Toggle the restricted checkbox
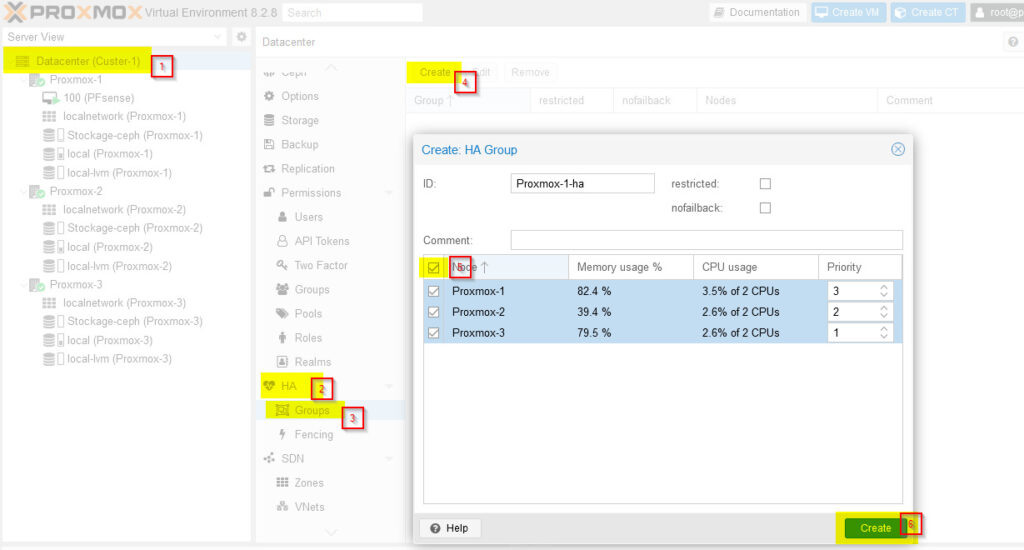Screen dimensions: 1024x550 (765, 184)
